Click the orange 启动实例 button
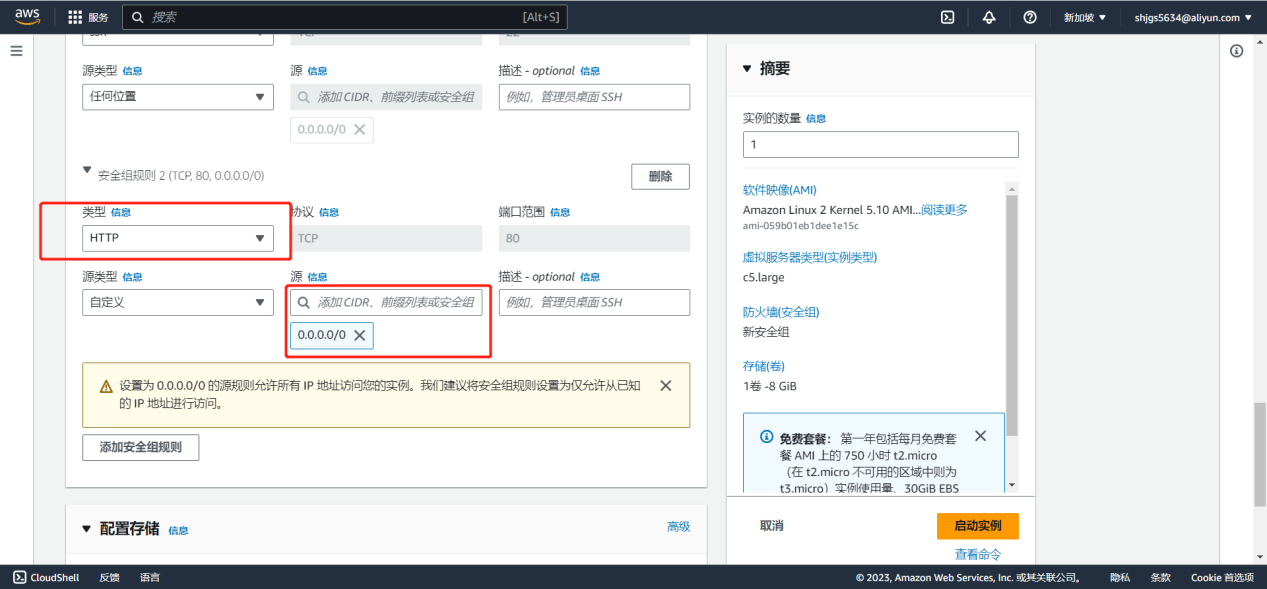The width and height of the screenshot is (1267, 589). [x=977, y=525]
